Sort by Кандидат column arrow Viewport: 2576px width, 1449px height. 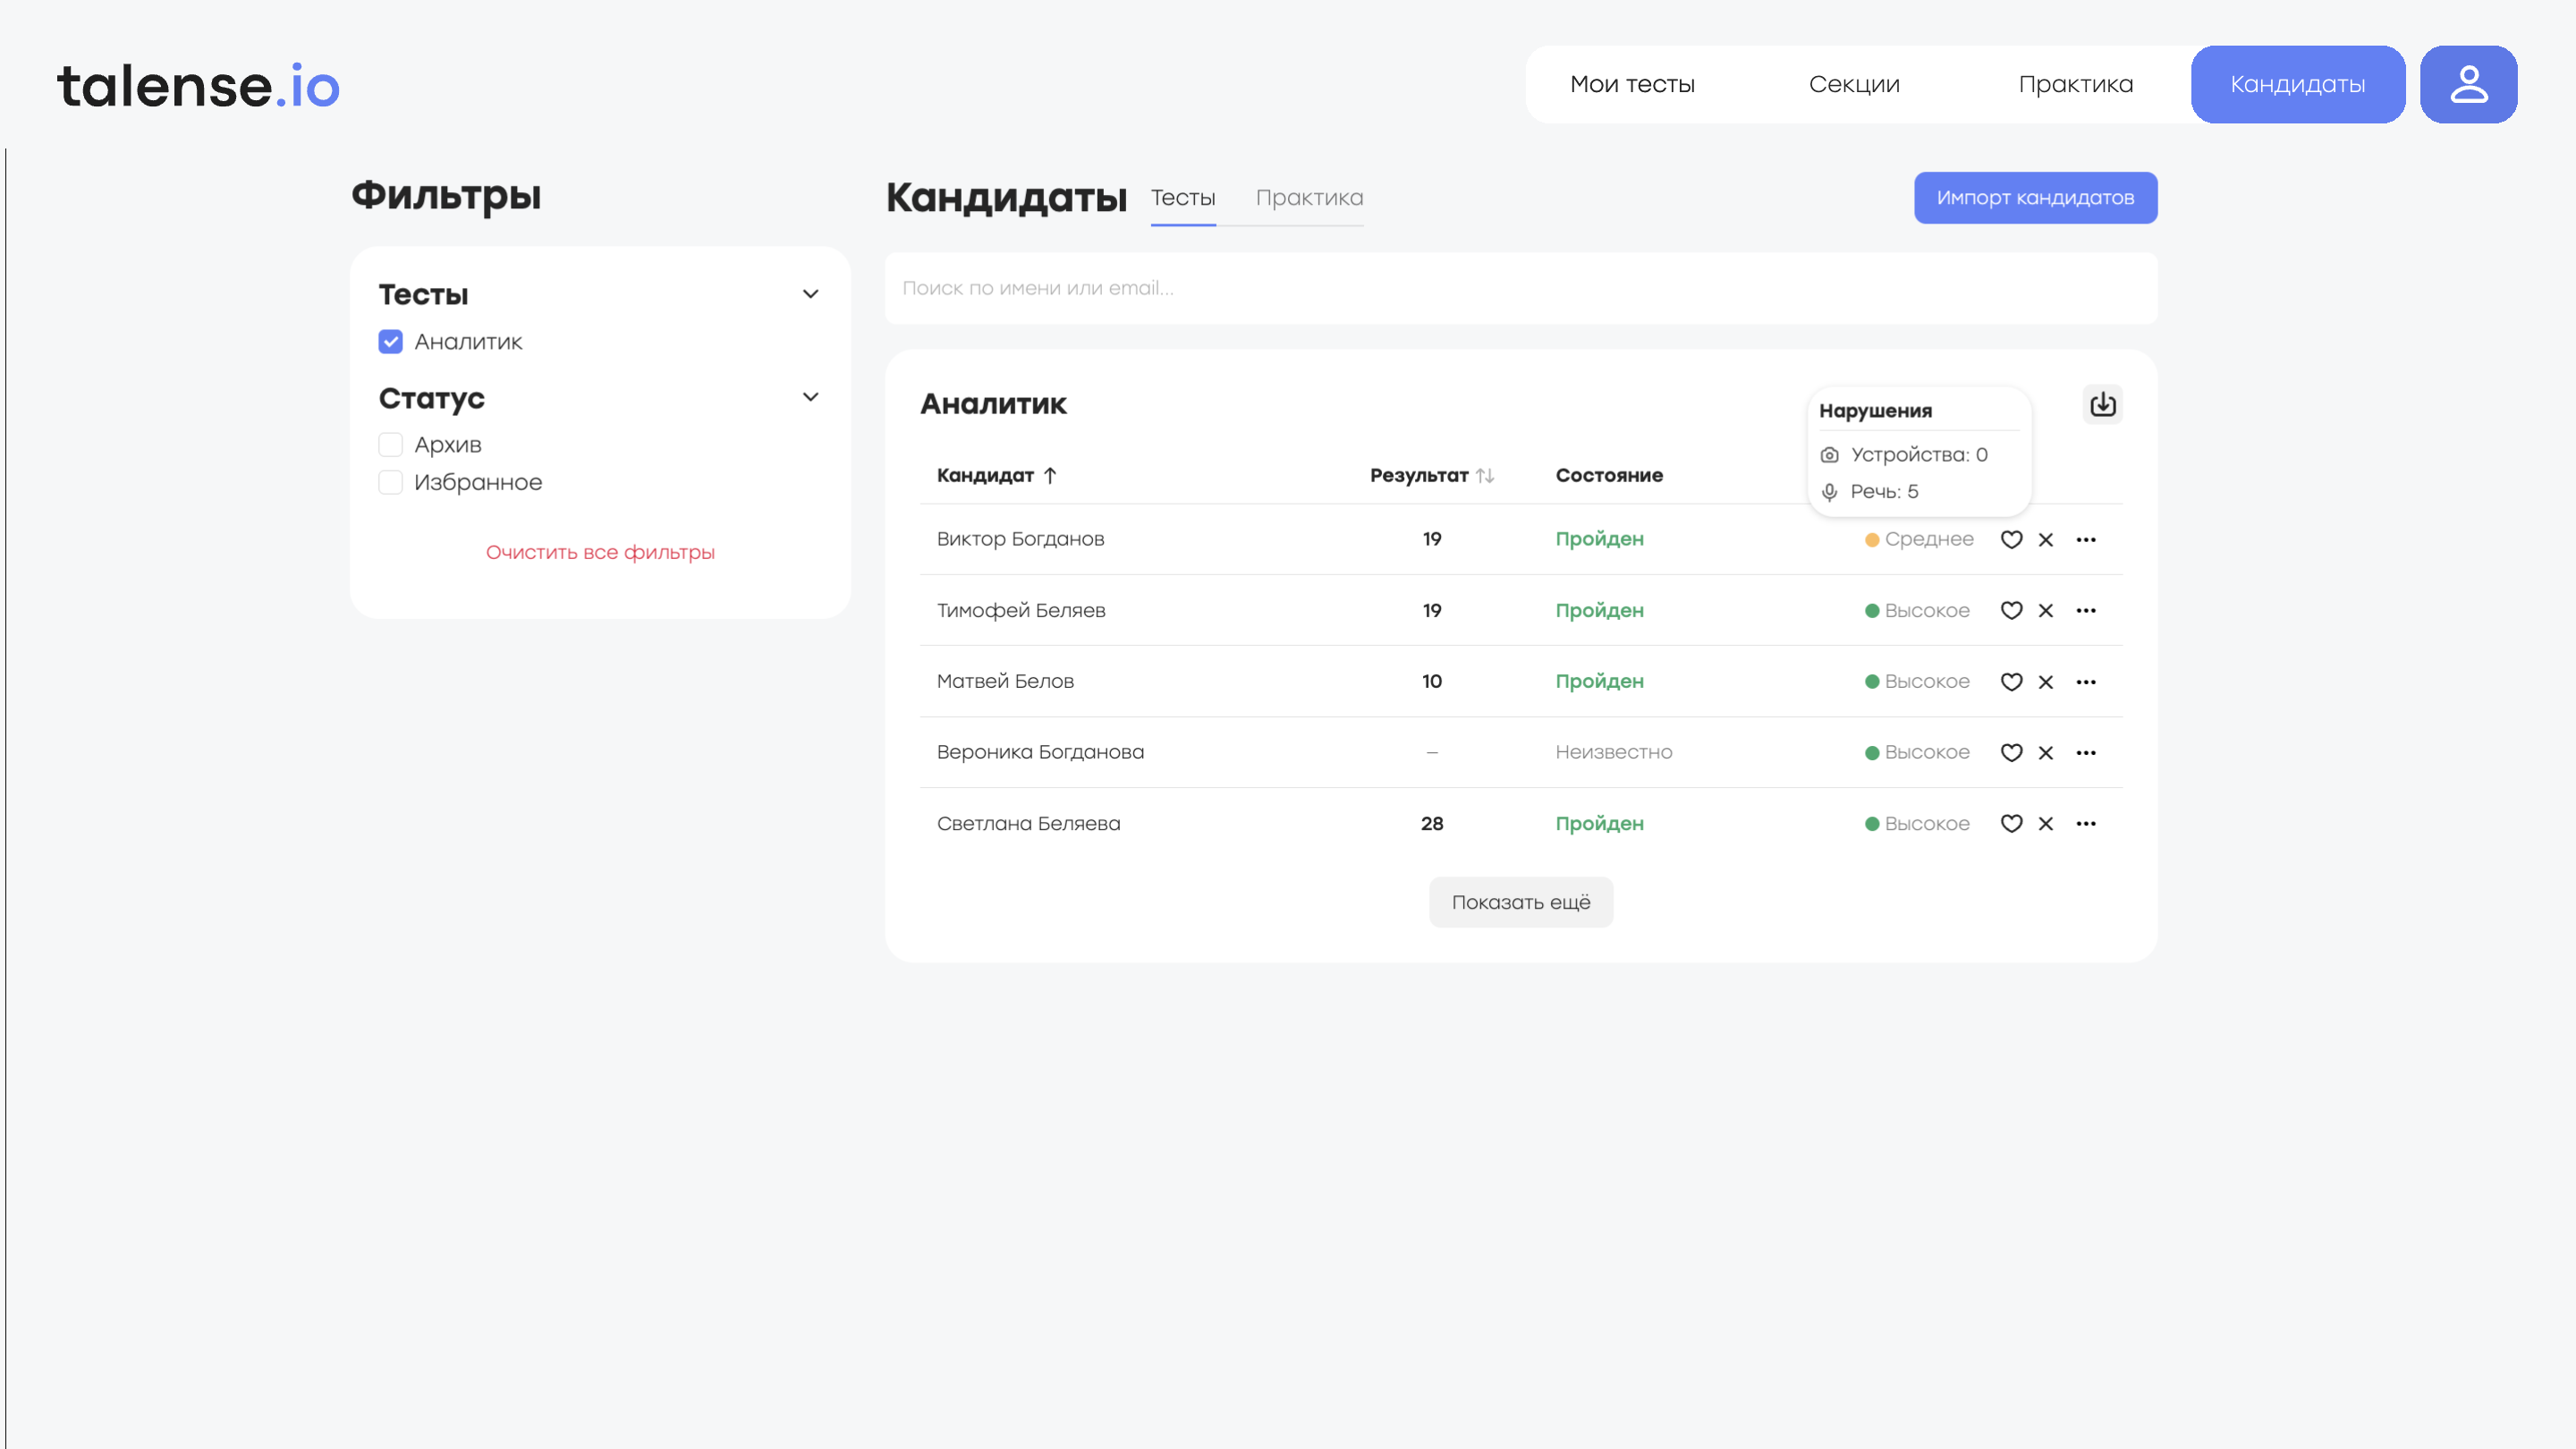(1049, 475)
